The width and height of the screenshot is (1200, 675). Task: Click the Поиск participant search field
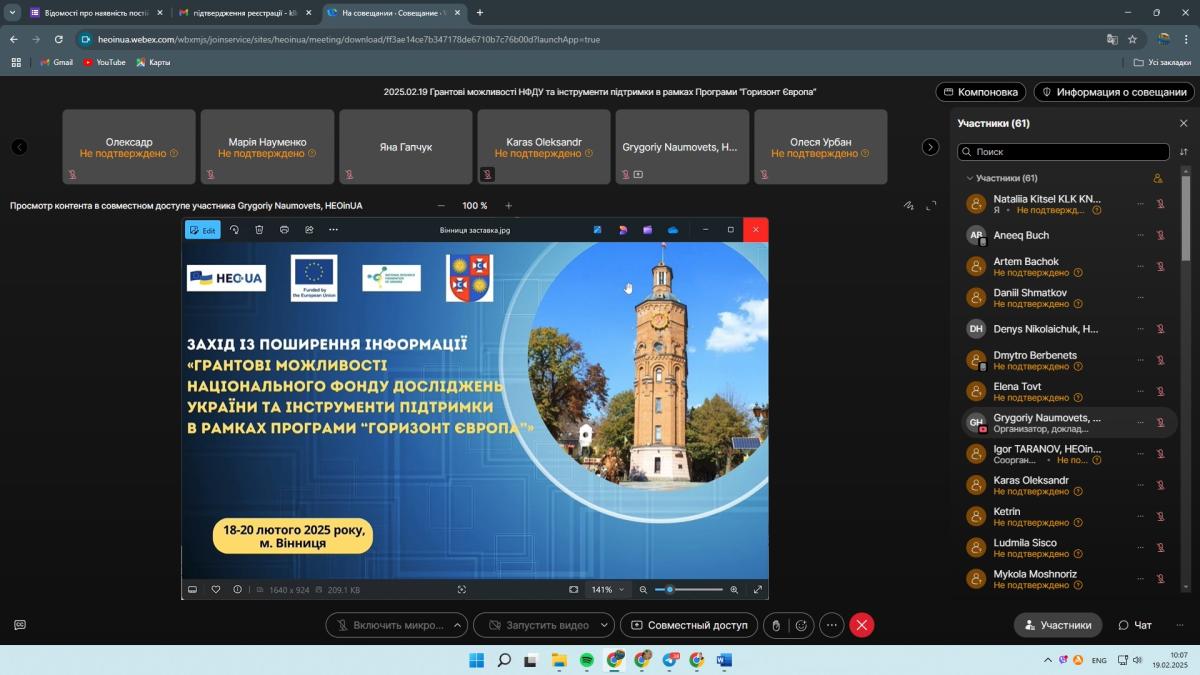point(1064,152)
